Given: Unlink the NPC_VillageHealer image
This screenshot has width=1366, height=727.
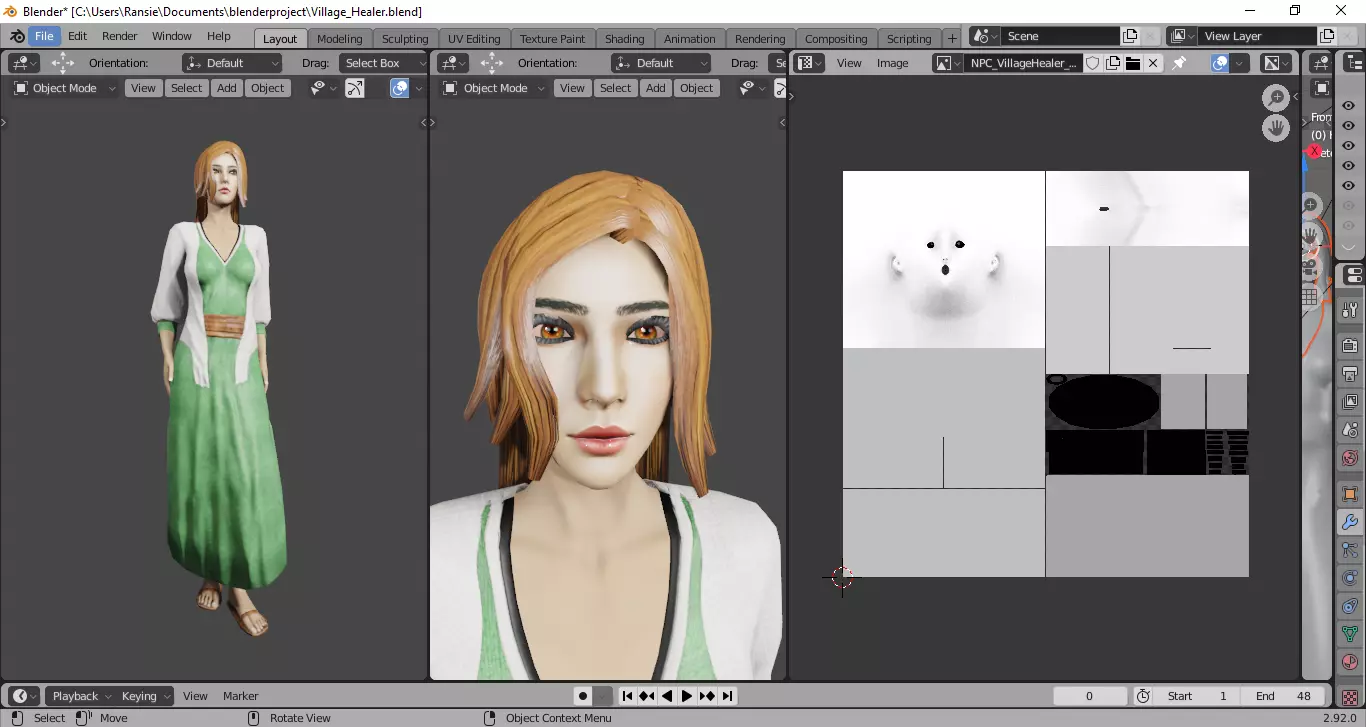Looking at the screenshot, I should (x=1153, y=63).
